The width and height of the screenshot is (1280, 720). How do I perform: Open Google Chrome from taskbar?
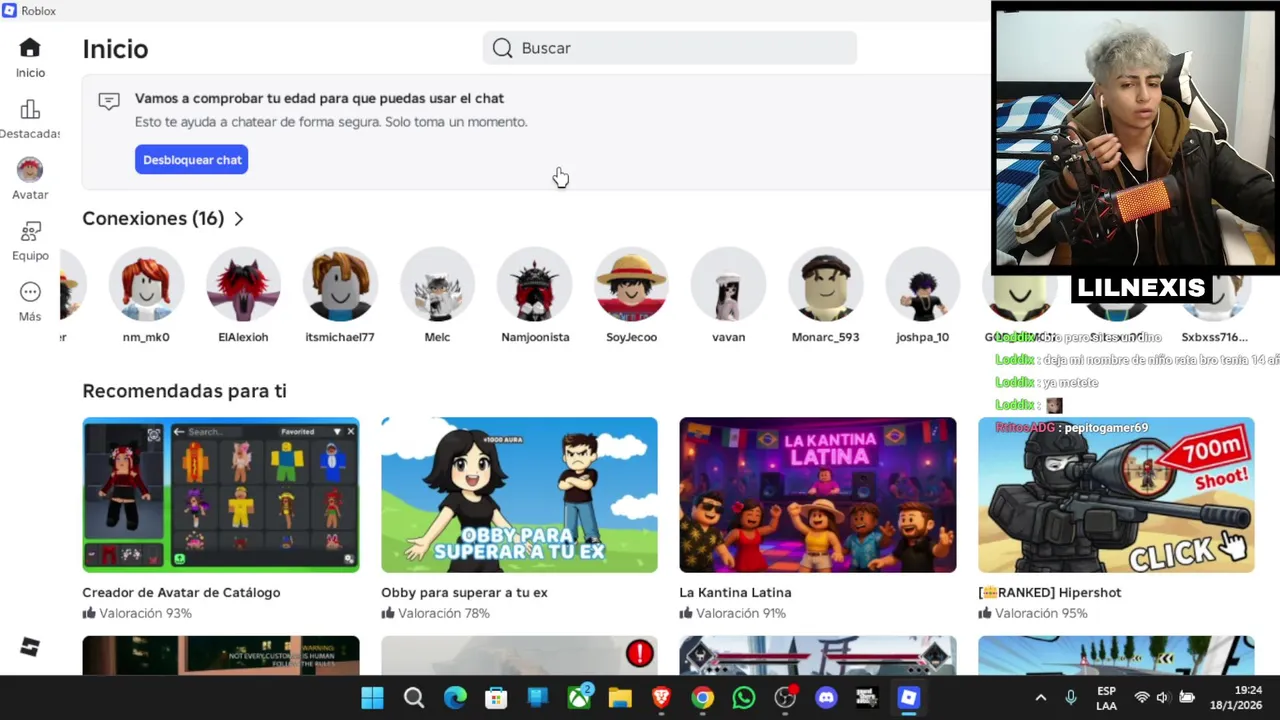[703, 698]
